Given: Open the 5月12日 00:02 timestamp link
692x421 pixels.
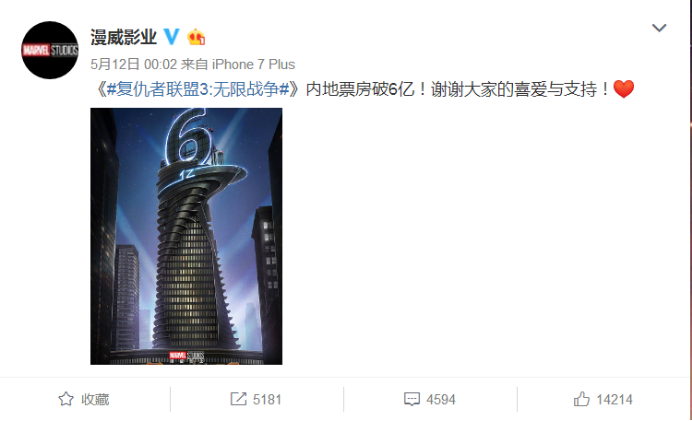Looking at the screenshot, I should pyautogui.click(x=134, y=64).
